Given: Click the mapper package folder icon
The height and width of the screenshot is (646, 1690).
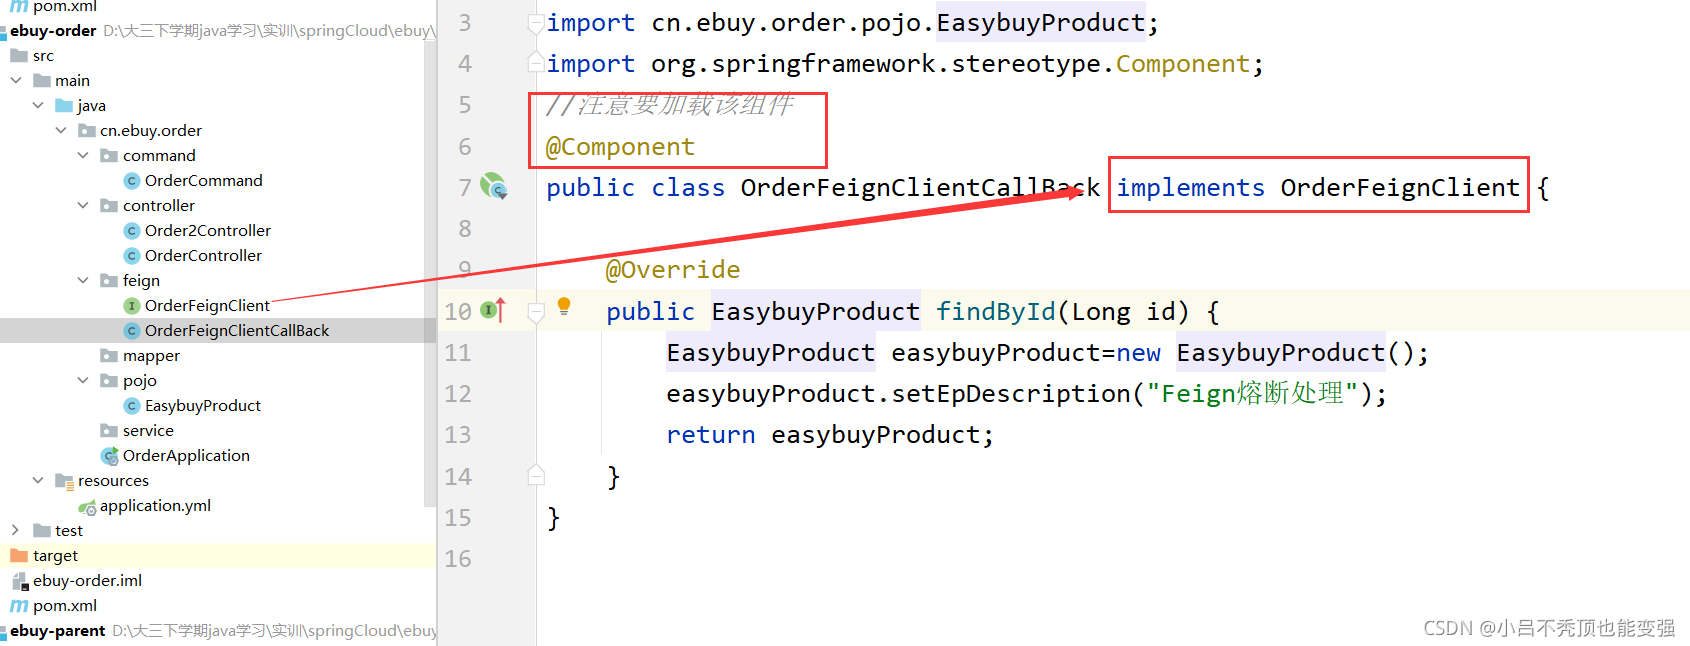Looking at the screenshot, I should click(109, 356).
